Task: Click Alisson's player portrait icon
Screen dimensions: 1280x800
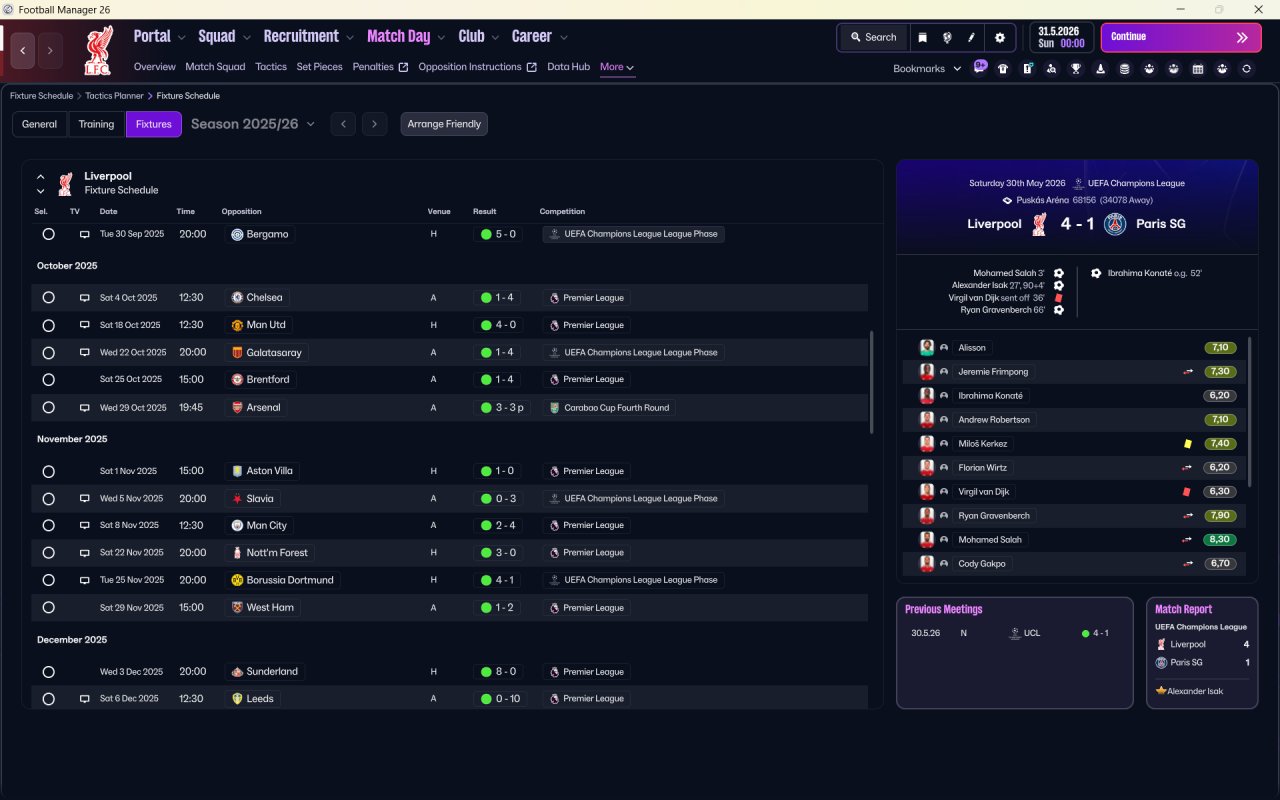Action: pyautogui.click(x=927, y=348)
